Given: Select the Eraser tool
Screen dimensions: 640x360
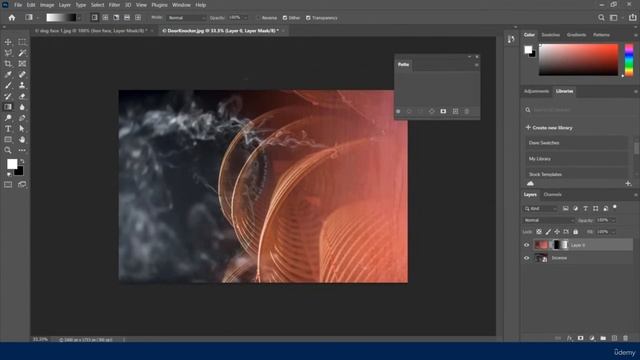Looking at the screenshot, I should point(22,96).
